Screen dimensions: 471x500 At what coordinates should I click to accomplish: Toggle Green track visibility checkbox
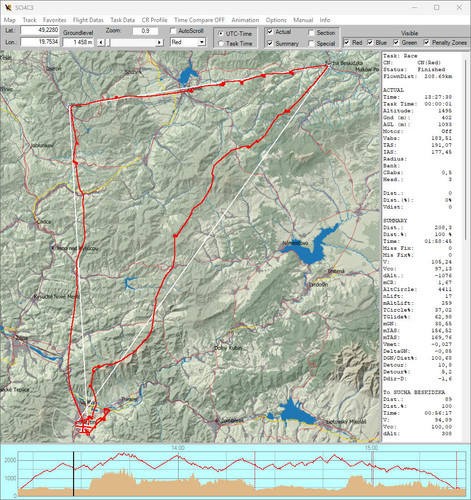pos(396,43)
